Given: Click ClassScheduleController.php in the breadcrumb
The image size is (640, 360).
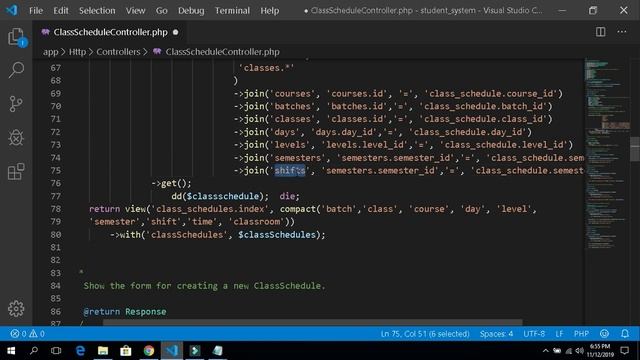Looking at the screenshot, I should point(222,52).
